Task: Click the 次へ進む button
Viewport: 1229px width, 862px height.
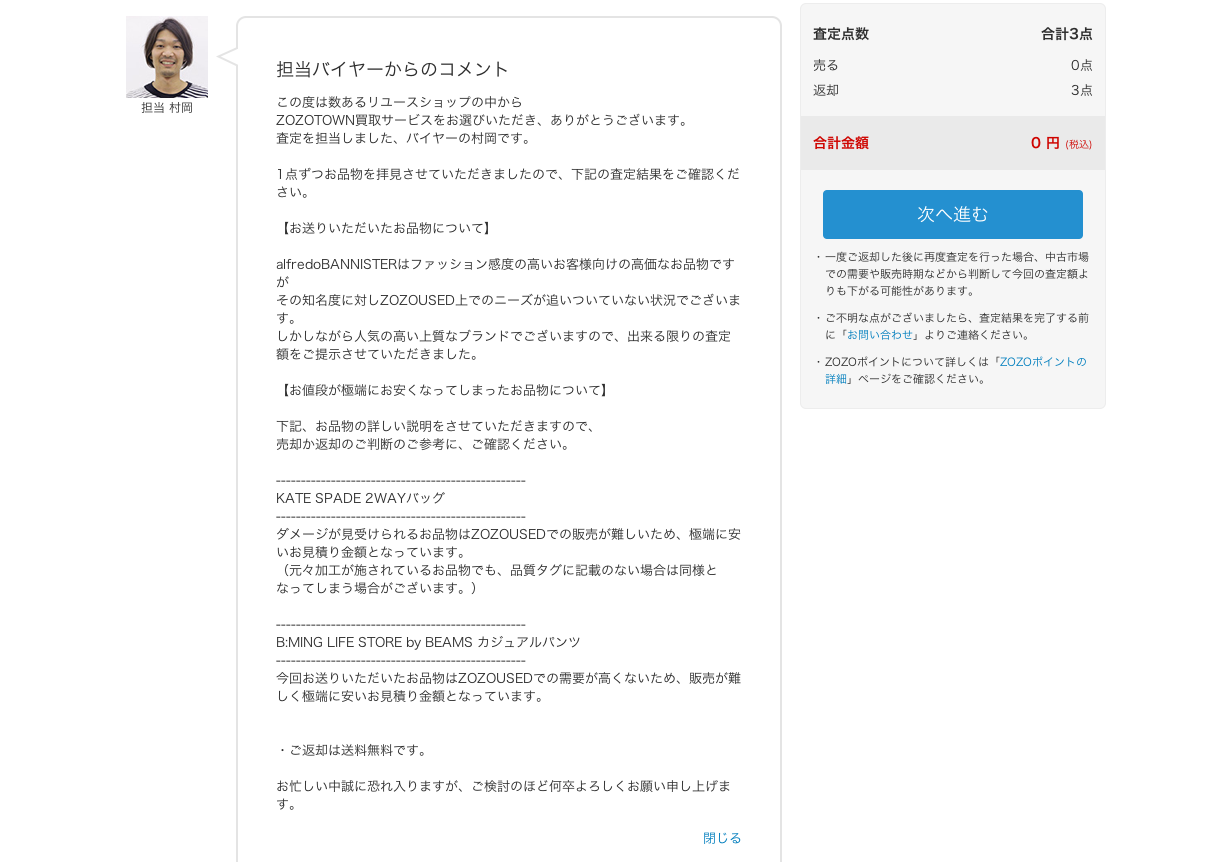Action: point(952,214)
